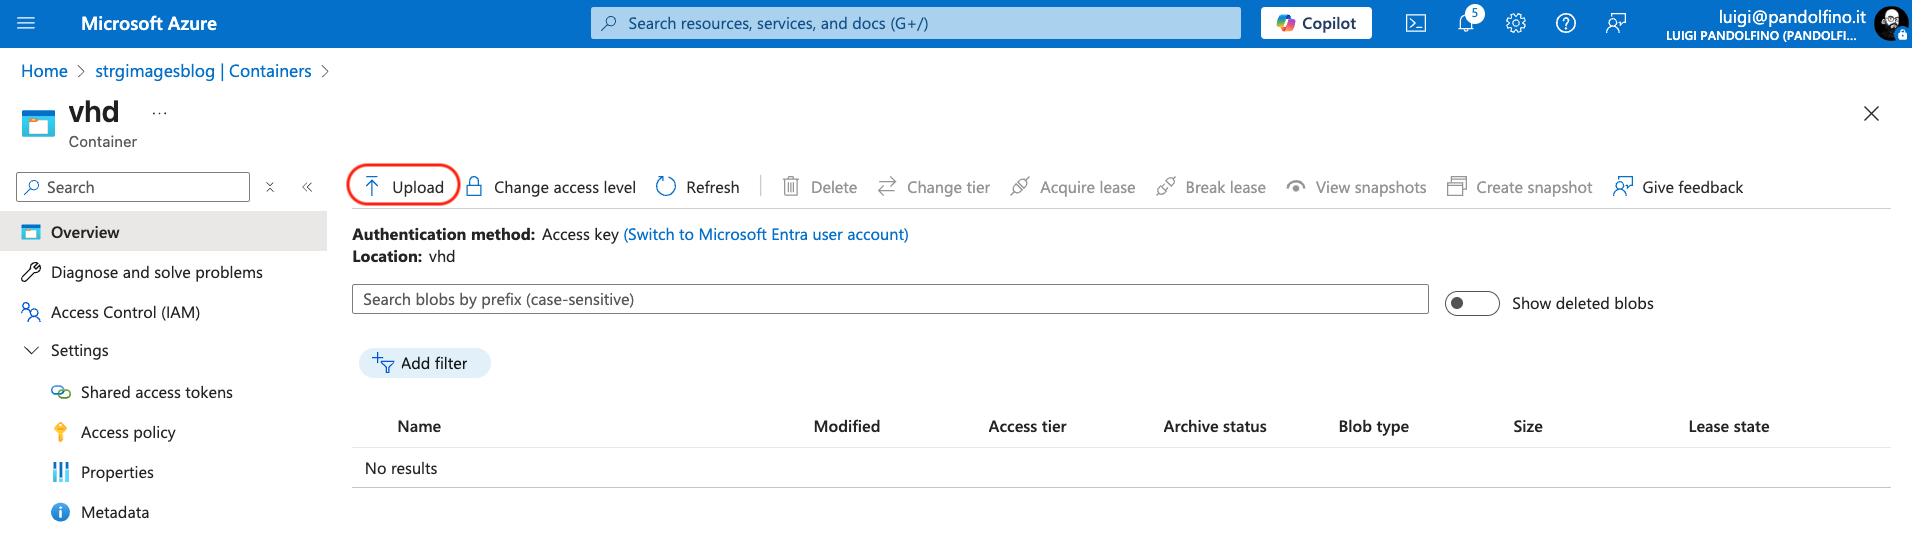The width and height of the screenshot is (1912, 556).
Task: Open the Azure portal hamburger menu
Action: [x=26, y=23]
